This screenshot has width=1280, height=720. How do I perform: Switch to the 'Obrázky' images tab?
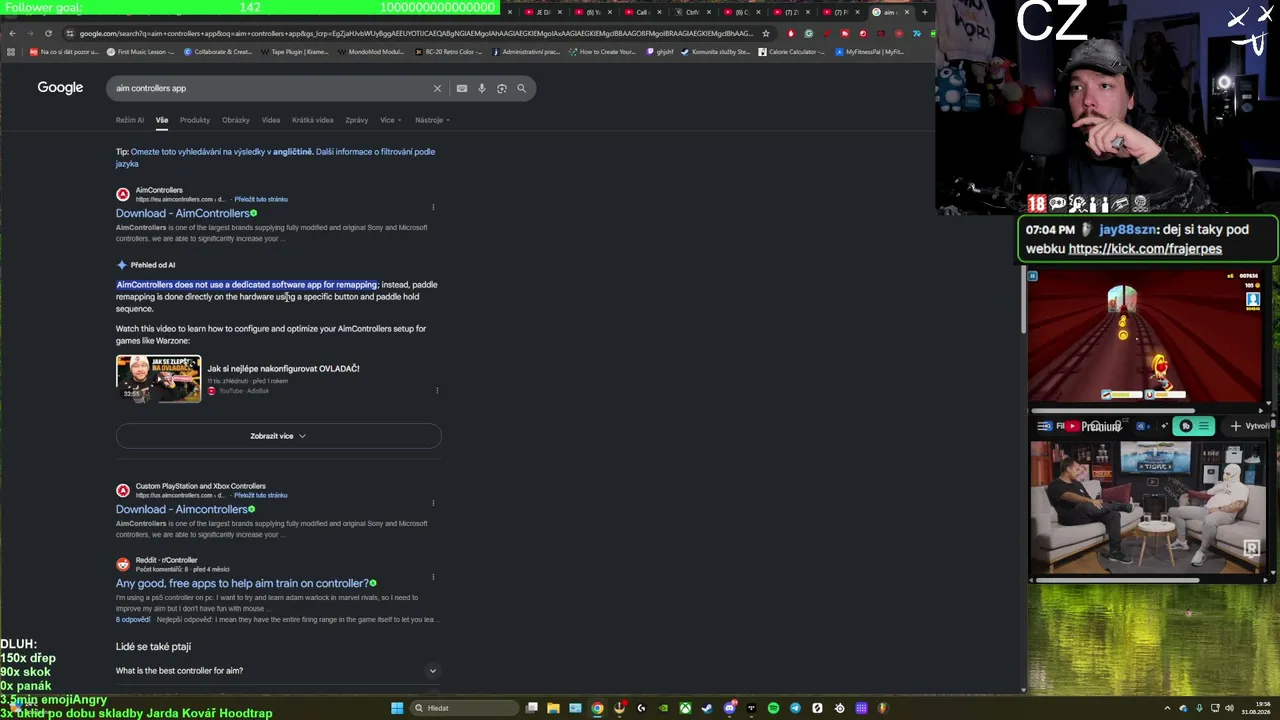coord(236,120)
